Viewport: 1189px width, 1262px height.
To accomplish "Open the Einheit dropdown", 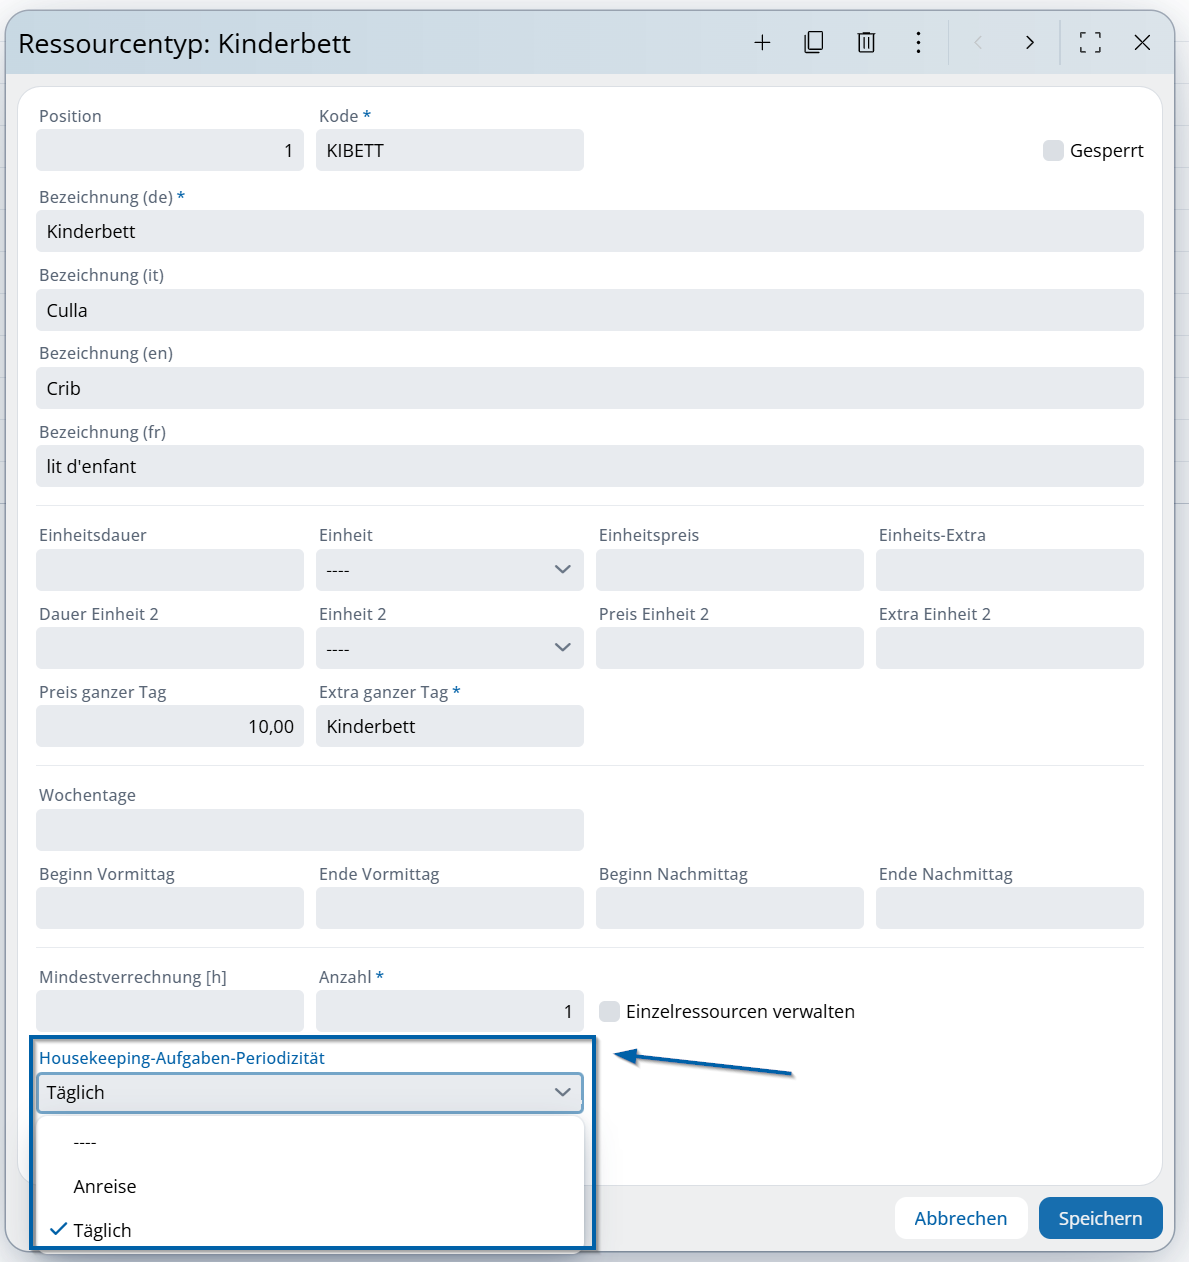I will (x=449, y=570).
